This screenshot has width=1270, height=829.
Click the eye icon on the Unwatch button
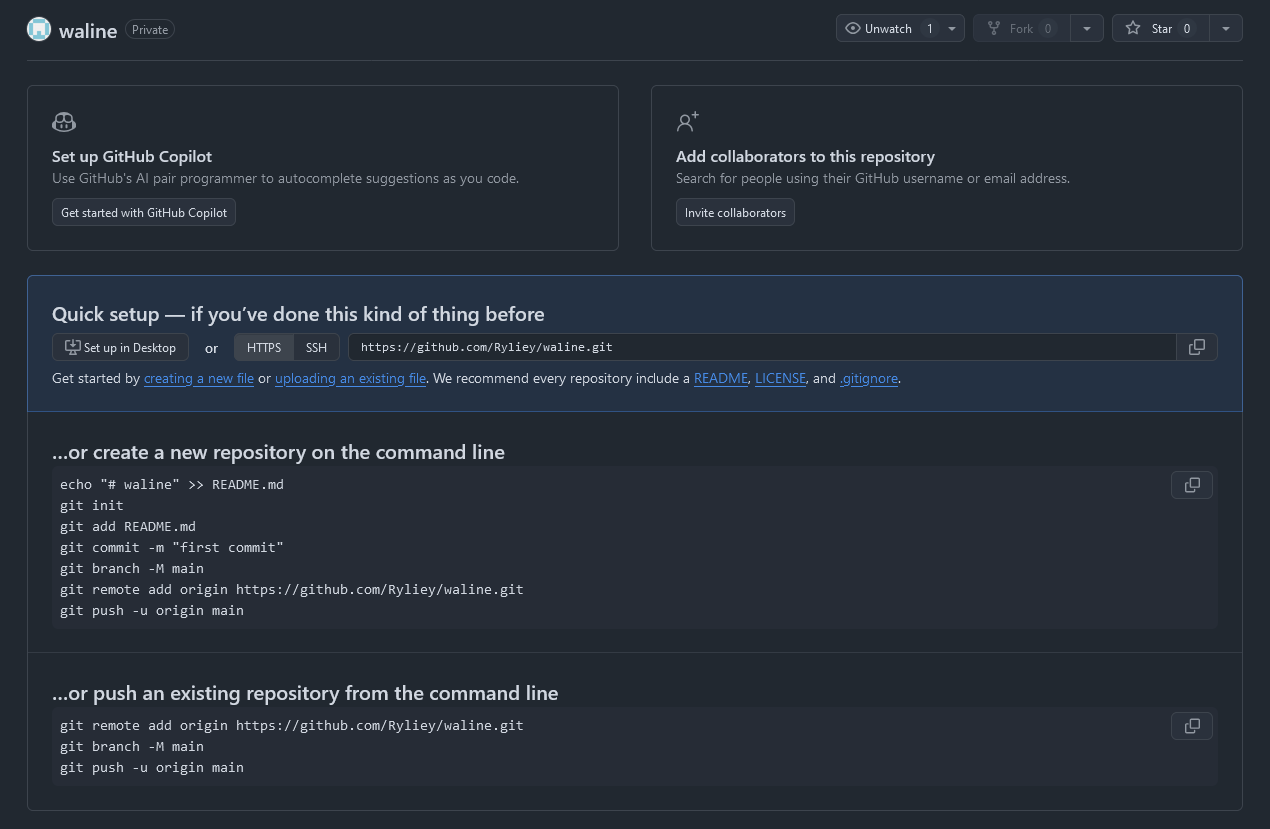tap(853, 28)
